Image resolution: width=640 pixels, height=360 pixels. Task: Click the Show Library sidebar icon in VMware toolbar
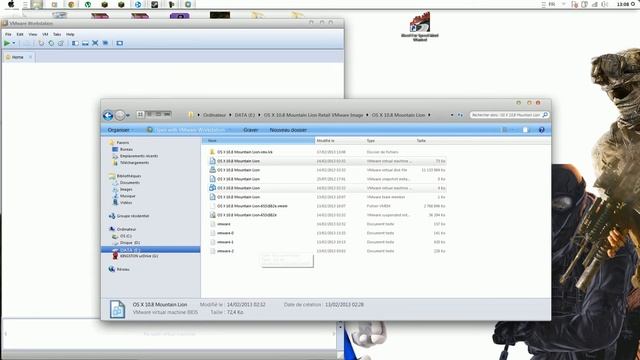click(x=75, y=43)
